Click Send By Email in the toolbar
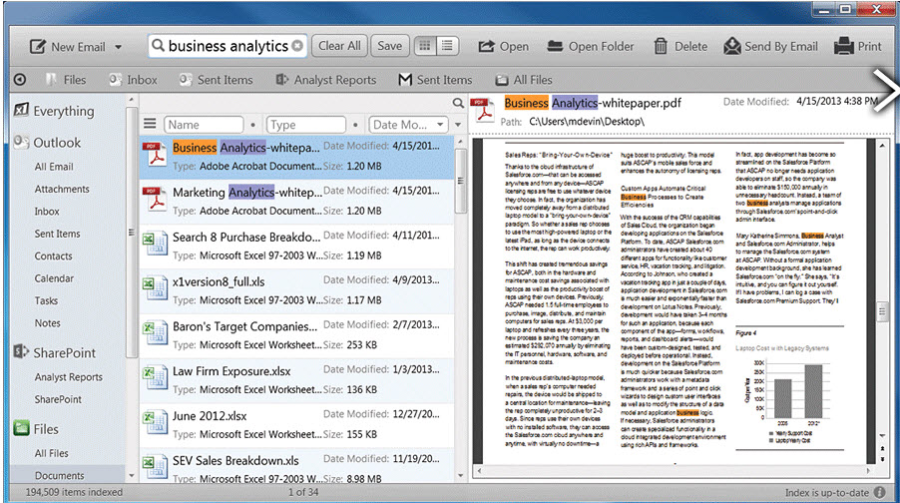 770,47
